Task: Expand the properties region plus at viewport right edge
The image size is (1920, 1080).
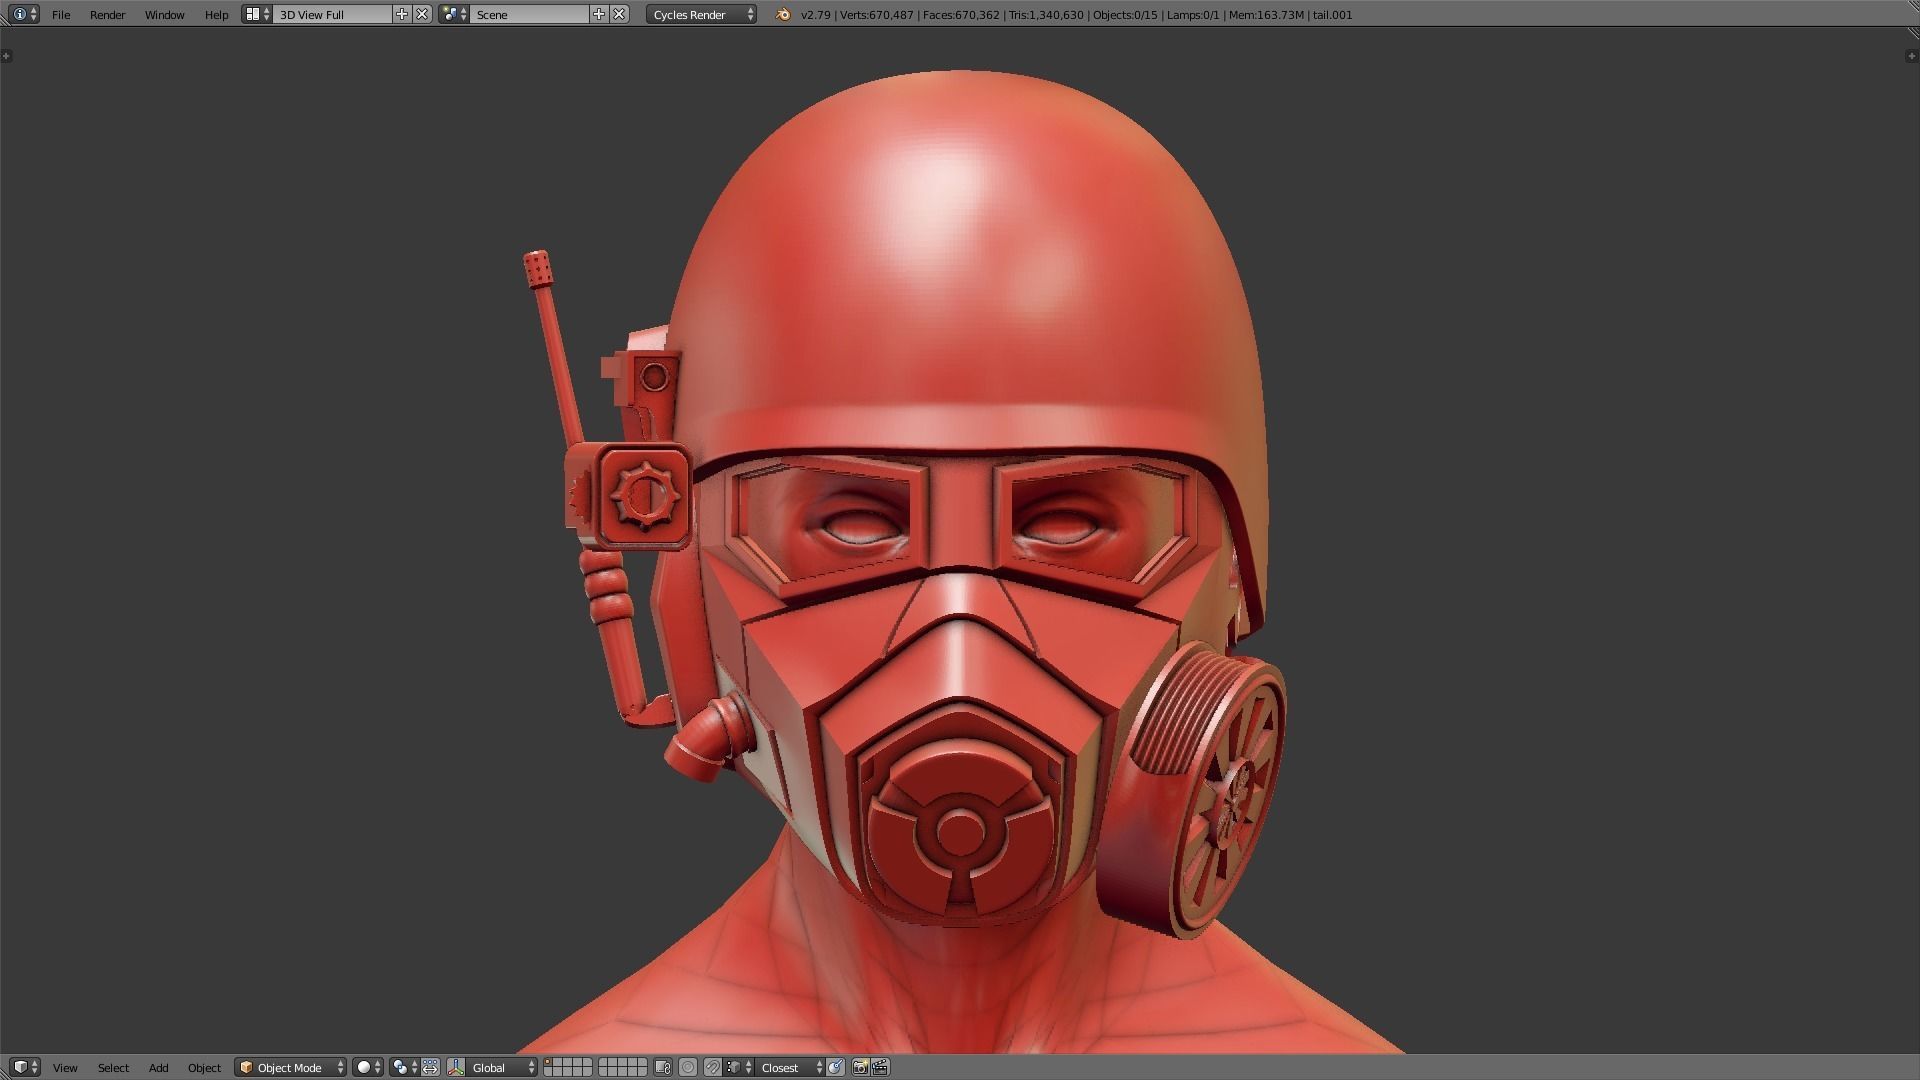Action: click(1912, 56)
